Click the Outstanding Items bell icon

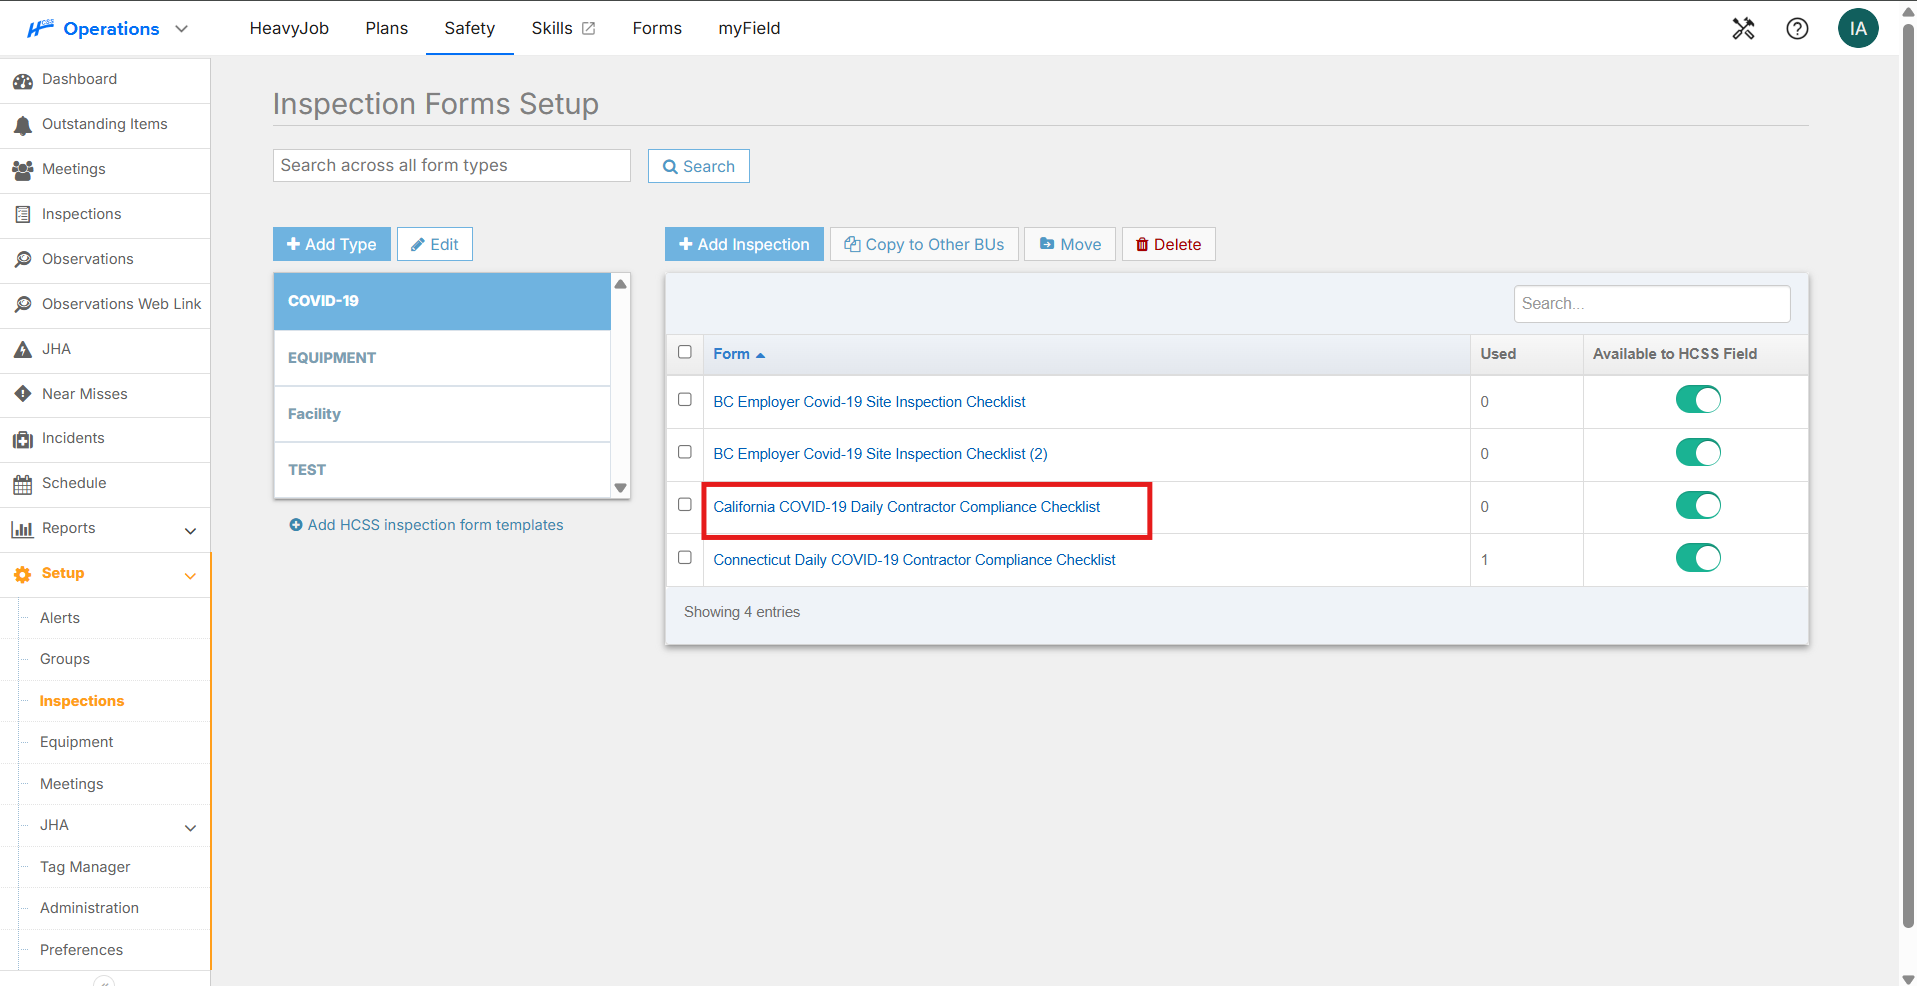pos(22,125)
